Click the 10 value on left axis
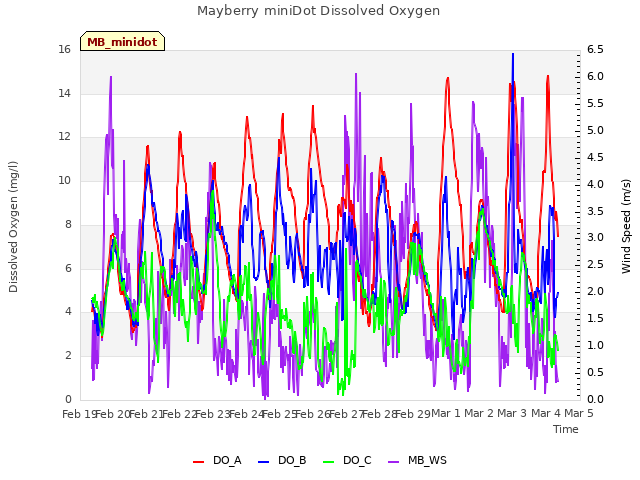 [64, 180]
